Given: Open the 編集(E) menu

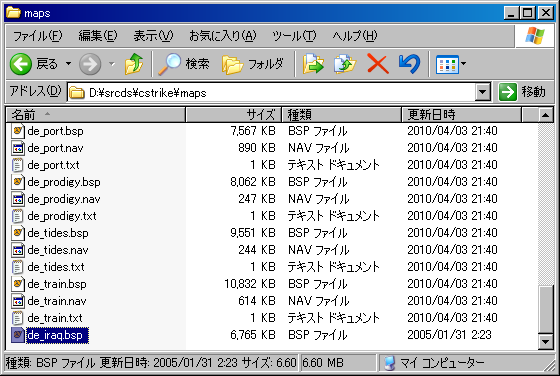Looking at the screenshot, I should [x=98, y=36].
